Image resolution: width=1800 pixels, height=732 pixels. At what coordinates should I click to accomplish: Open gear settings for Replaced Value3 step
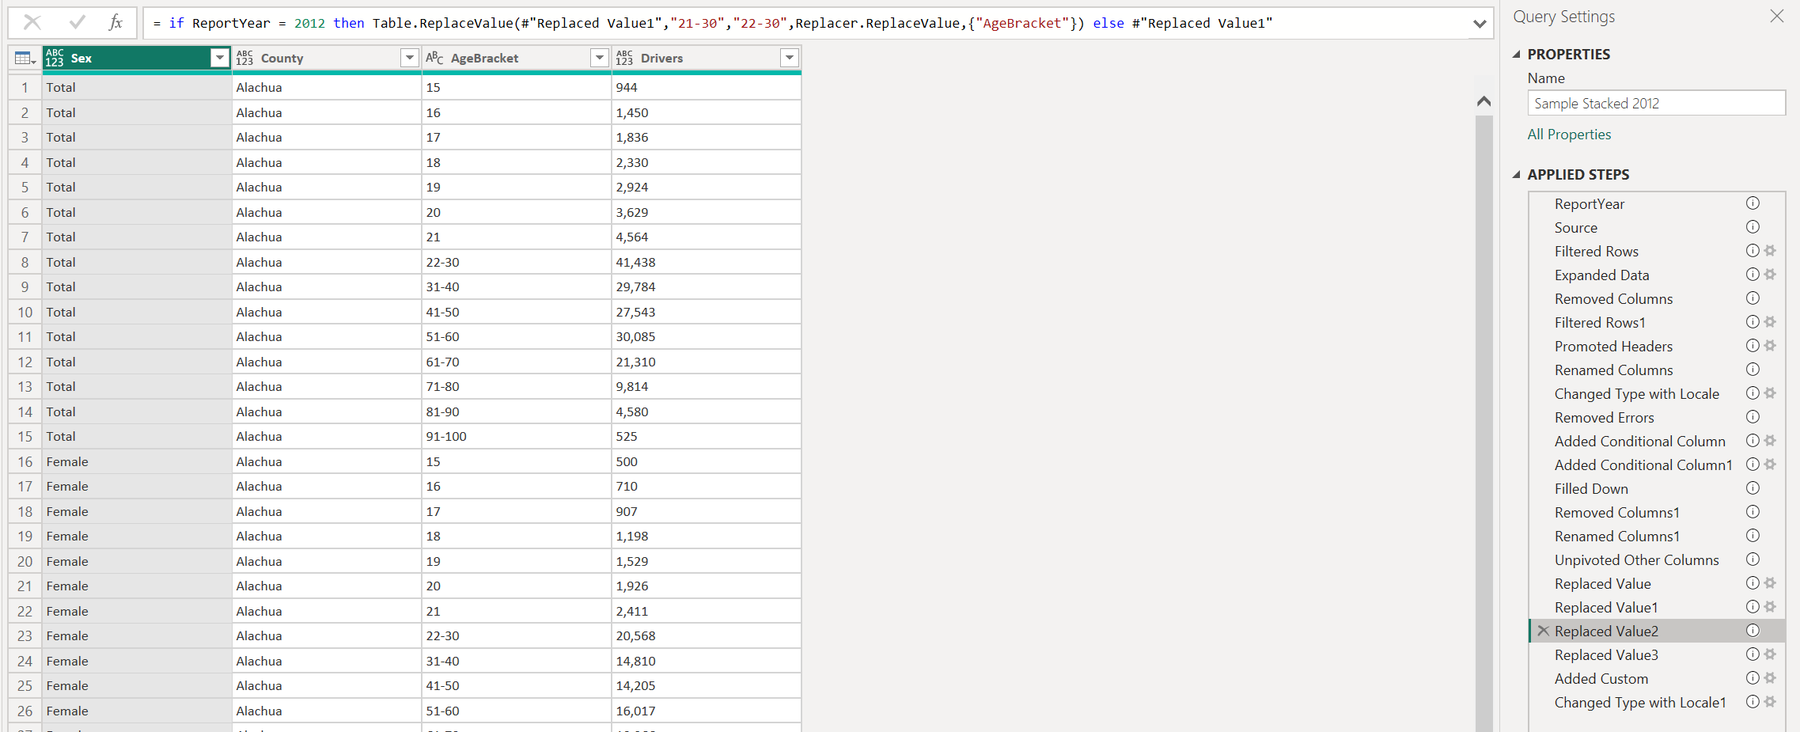click(1770, 655)
